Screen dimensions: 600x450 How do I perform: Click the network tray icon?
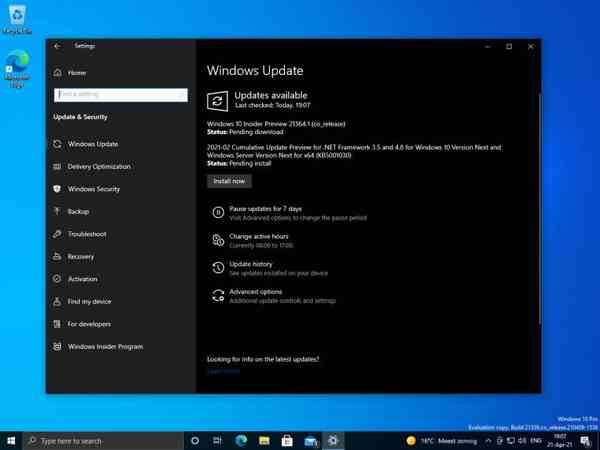510,441
